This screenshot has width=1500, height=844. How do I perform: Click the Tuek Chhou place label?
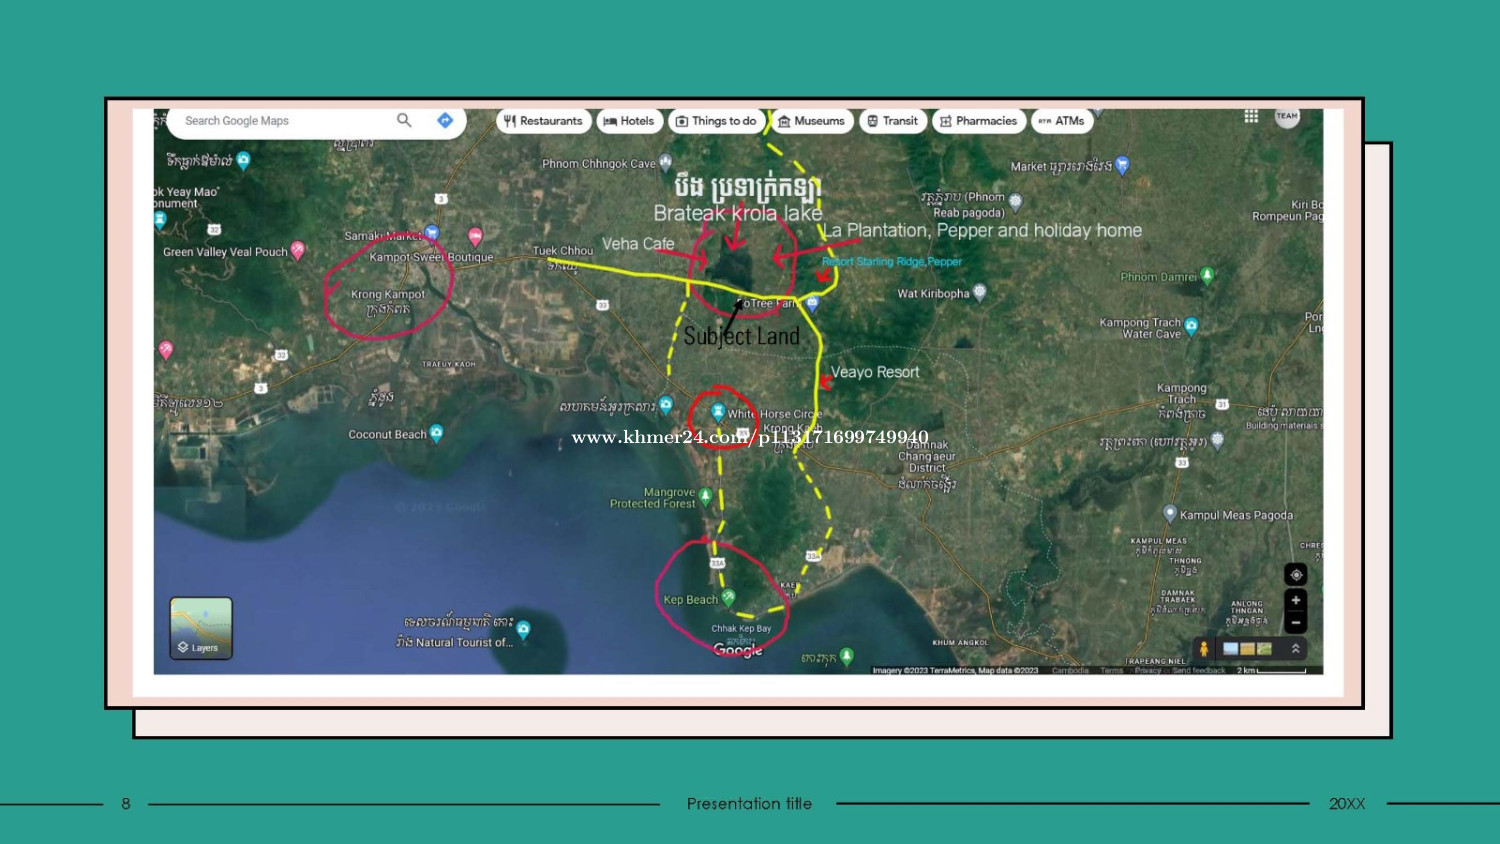563,251
